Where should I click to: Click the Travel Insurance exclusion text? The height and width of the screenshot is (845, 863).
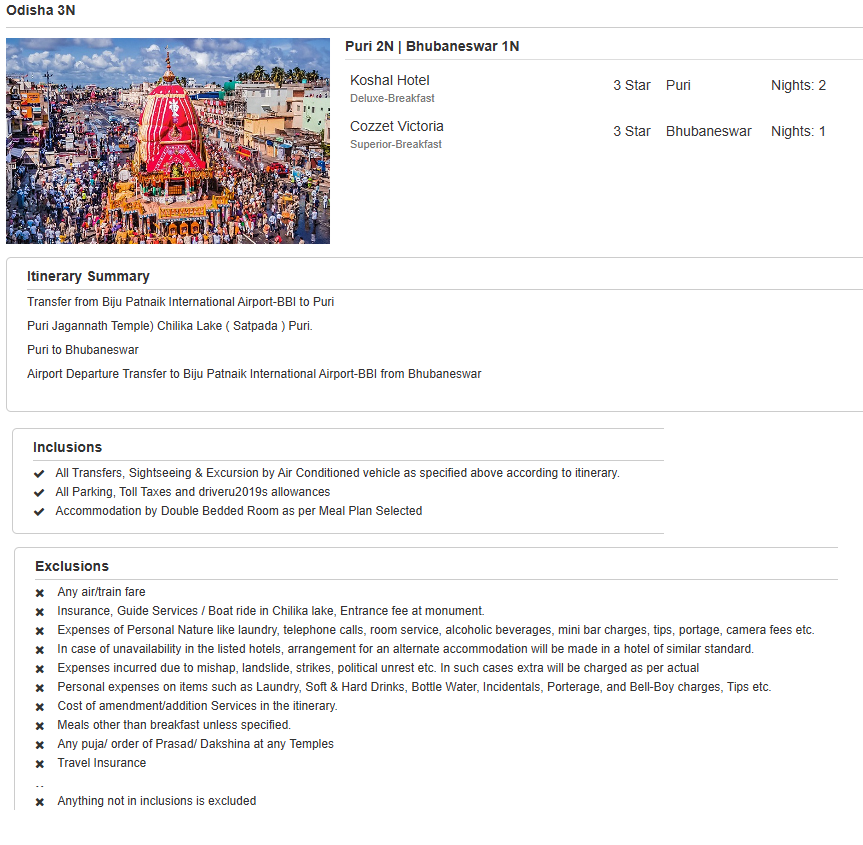(x=102, y=763)
